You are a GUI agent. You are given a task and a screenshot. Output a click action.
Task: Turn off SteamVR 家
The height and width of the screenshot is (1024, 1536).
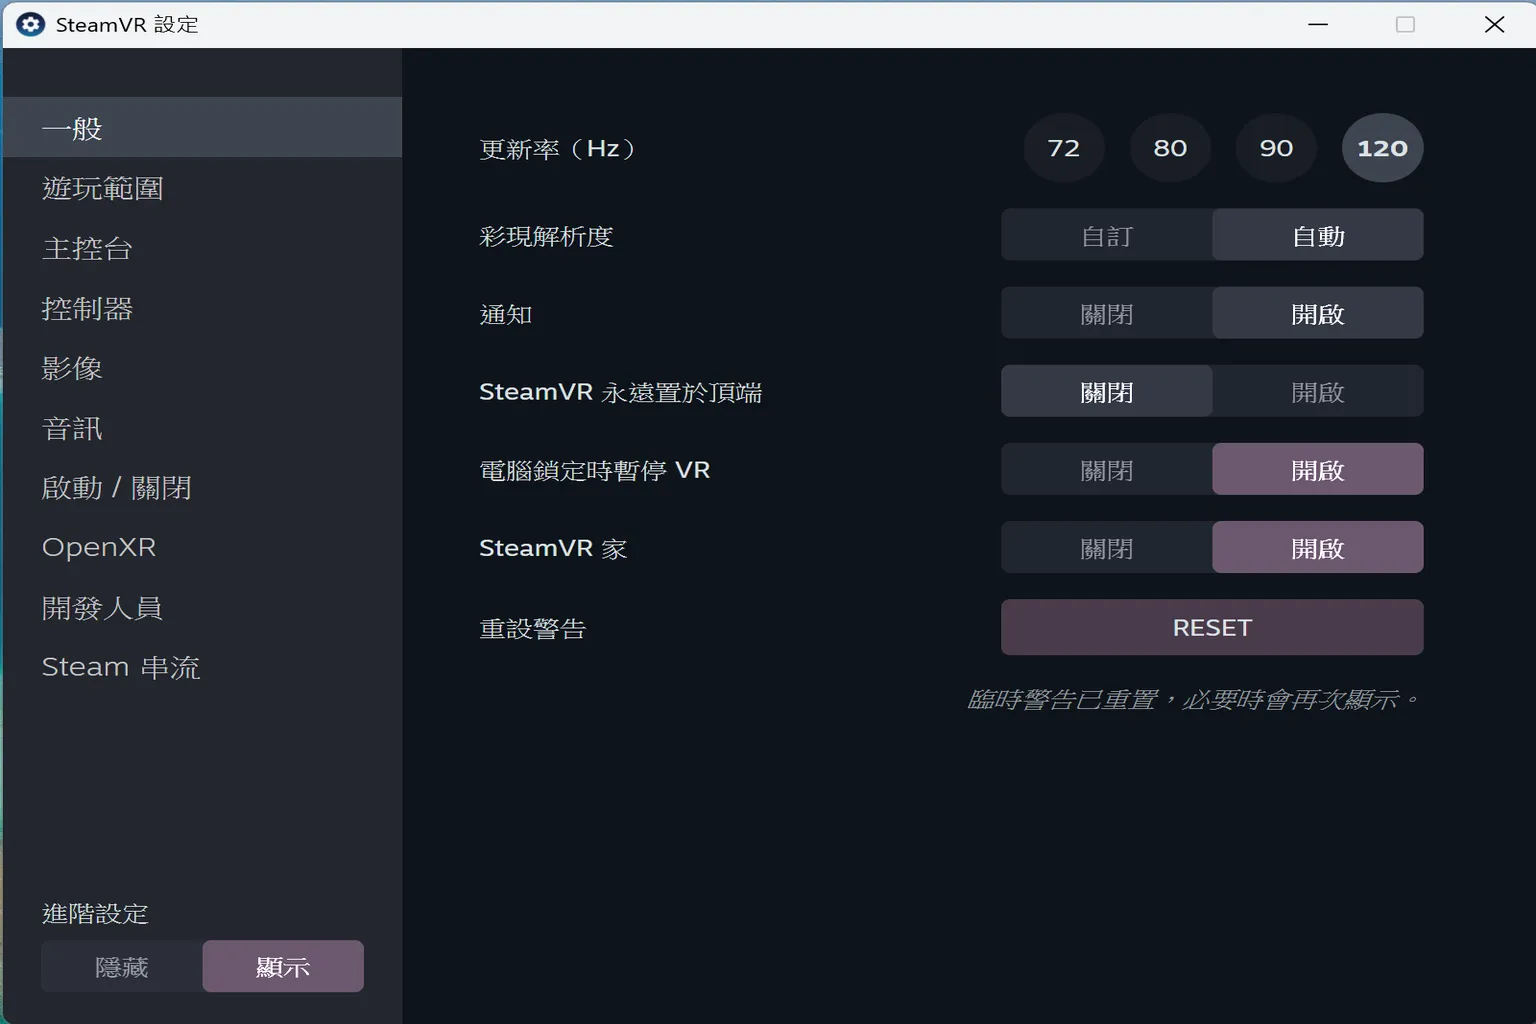(1105, 546)
